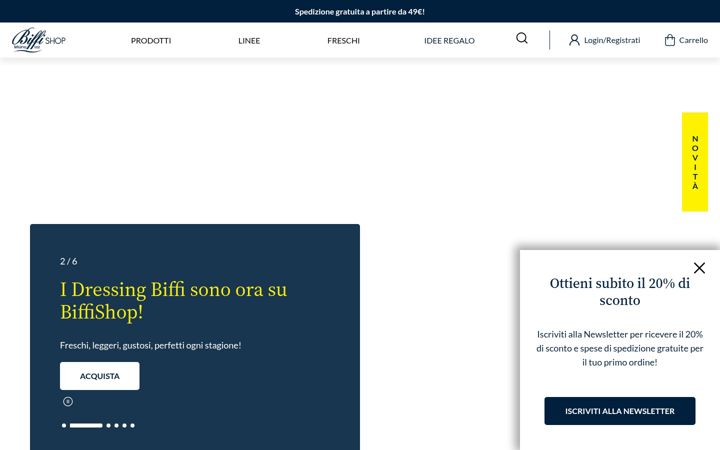Open the Linee menu
Screen dimensions: 720x450
click(249, 40)
